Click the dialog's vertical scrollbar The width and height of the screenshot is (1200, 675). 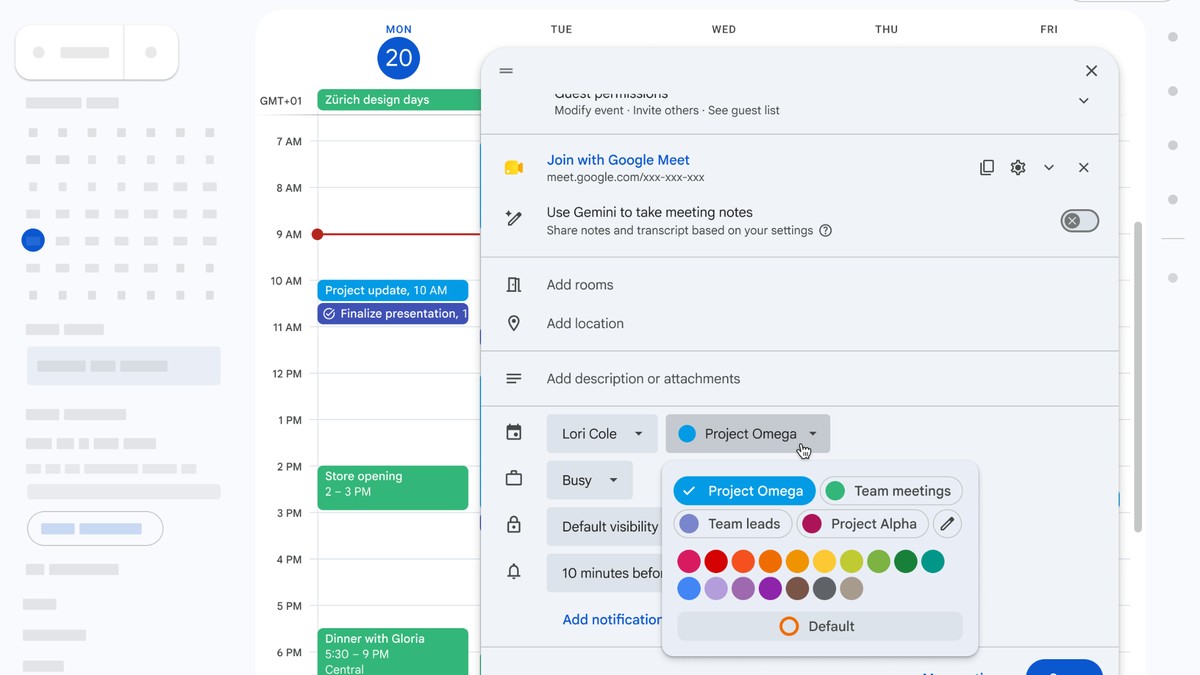click(x=1138, y=377)
